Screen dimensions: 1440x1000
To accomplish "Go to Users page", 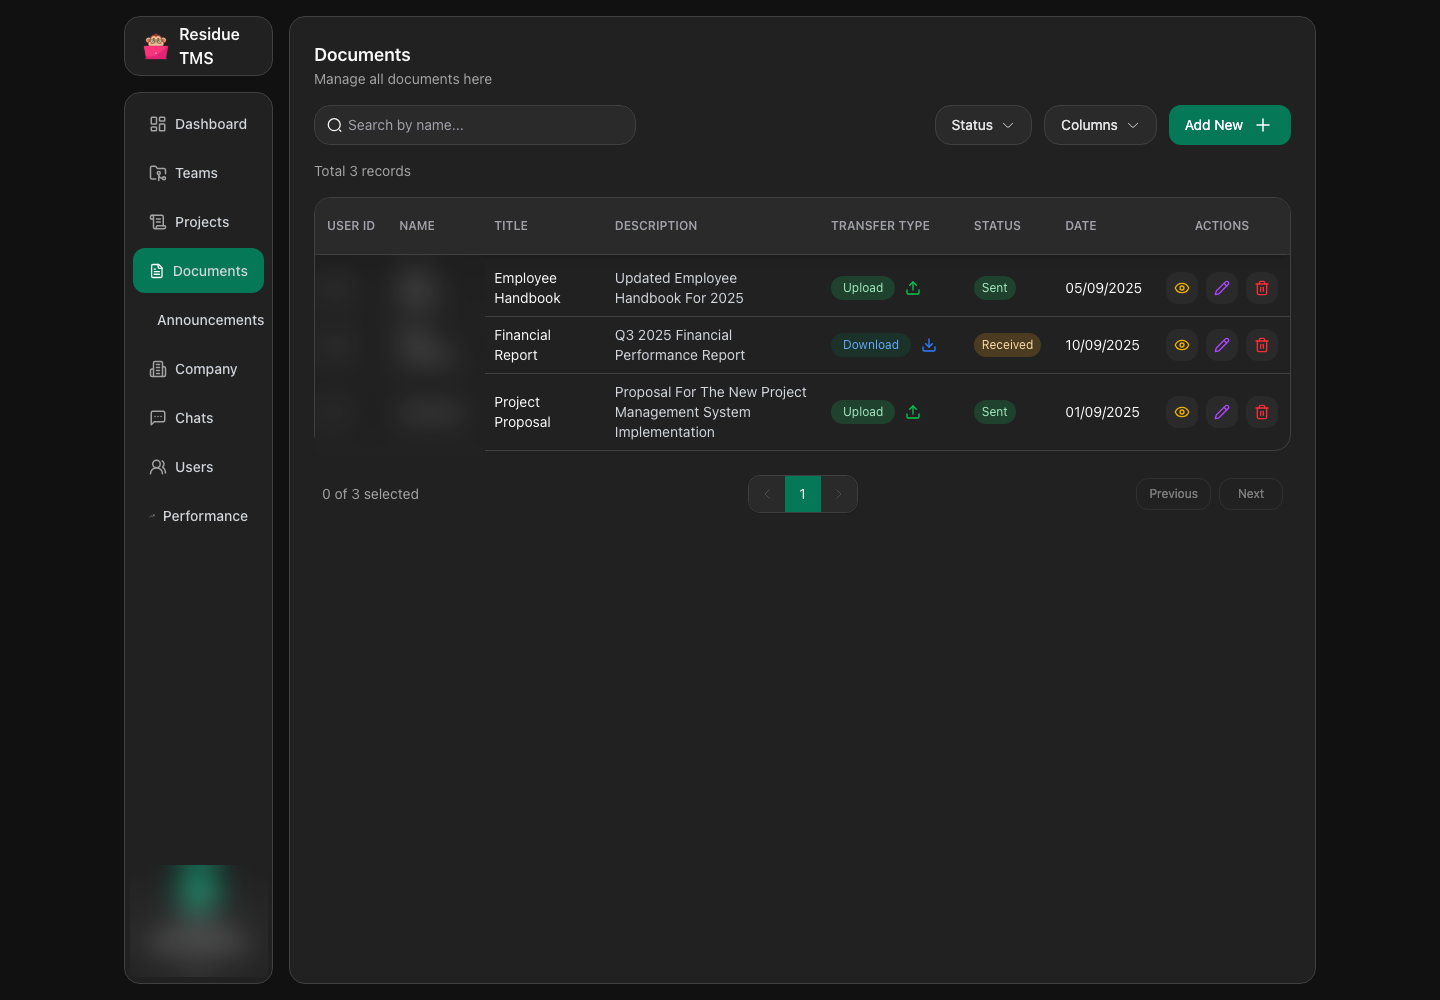I will tap(199, 467).
